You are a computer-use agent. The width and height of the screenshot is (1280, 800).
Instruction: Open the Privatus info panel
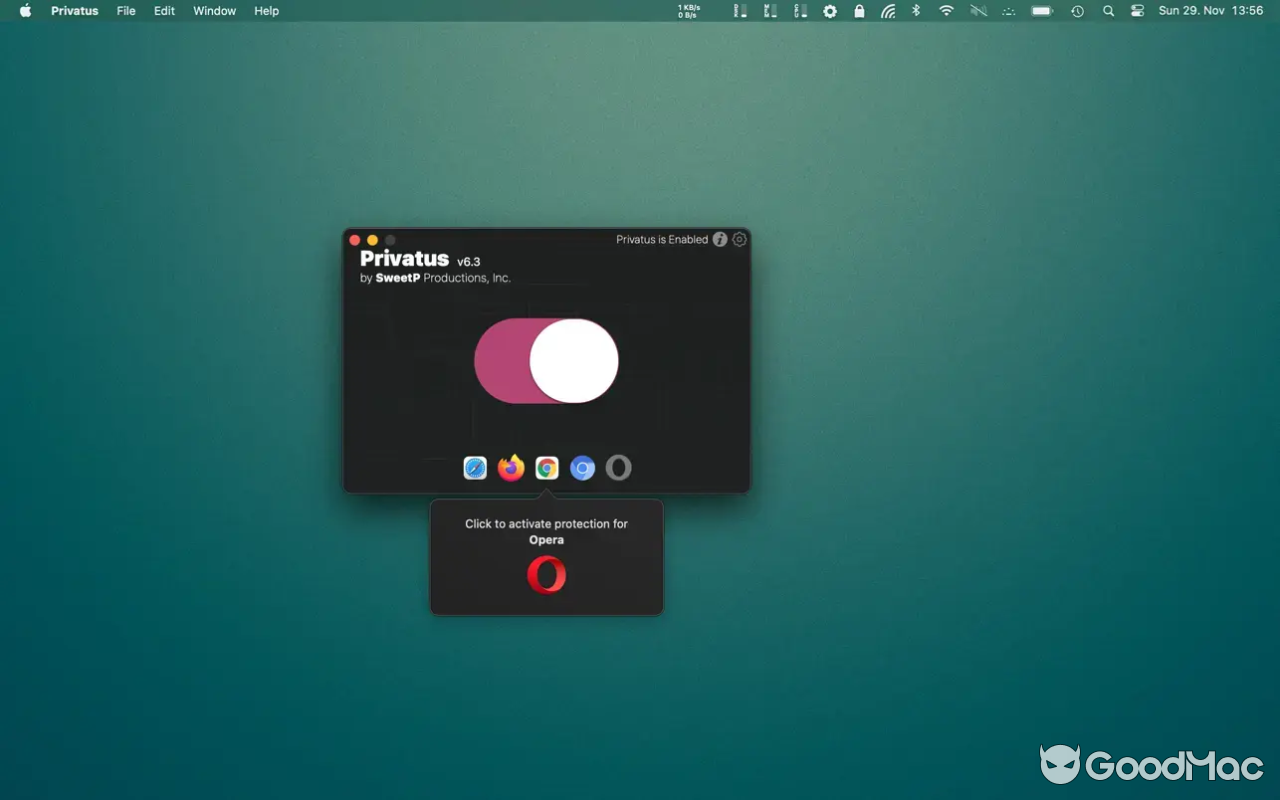click(719, 239)
